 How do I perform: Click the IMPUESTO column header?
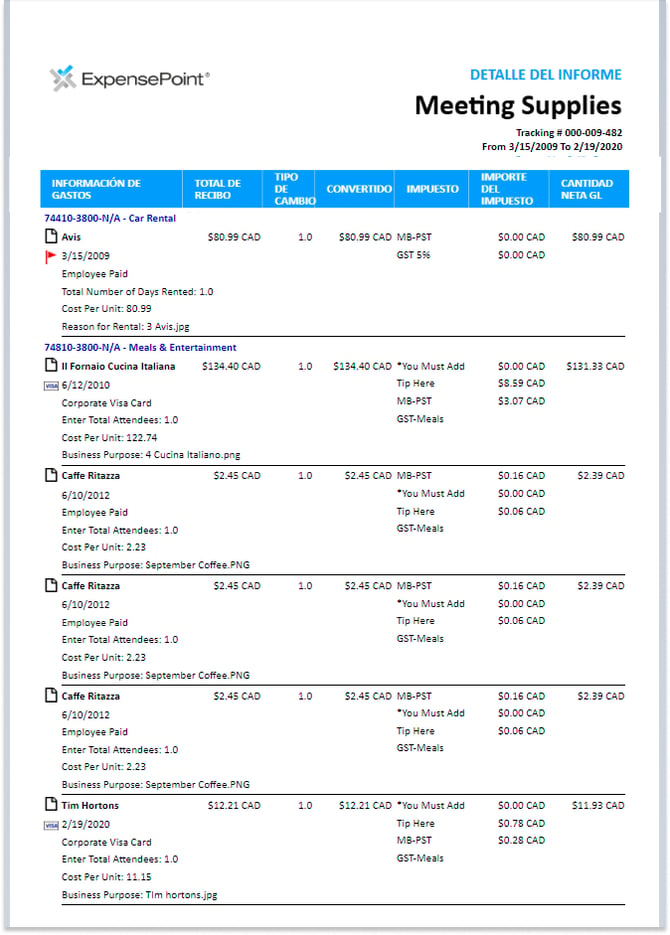[432, 189]
